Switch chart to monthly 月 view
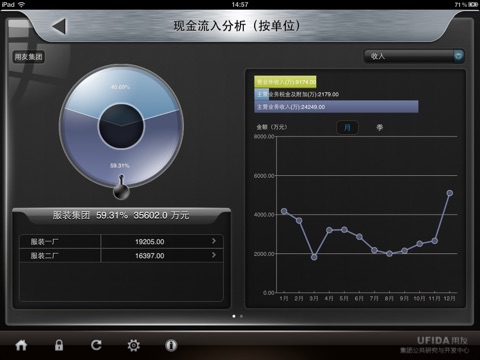Viewport: 480px width, 360px height. [x=347, y=127]
